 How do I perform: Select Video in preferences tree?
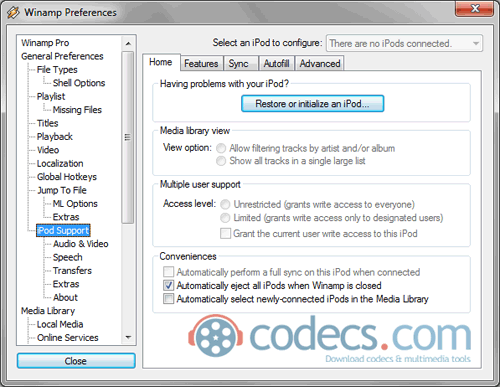(48, 150)
